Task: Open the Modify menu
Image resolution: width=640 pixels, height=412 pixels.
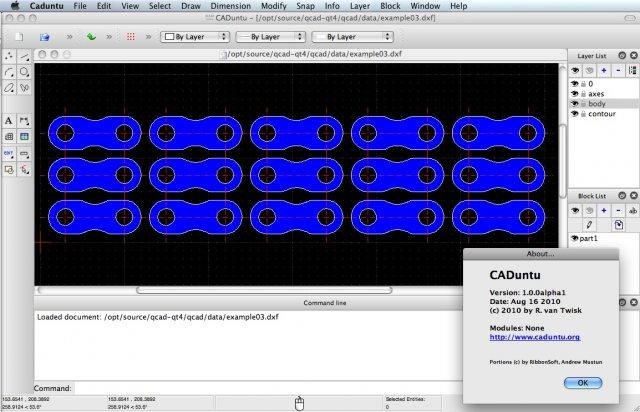Action: point(273,6)
